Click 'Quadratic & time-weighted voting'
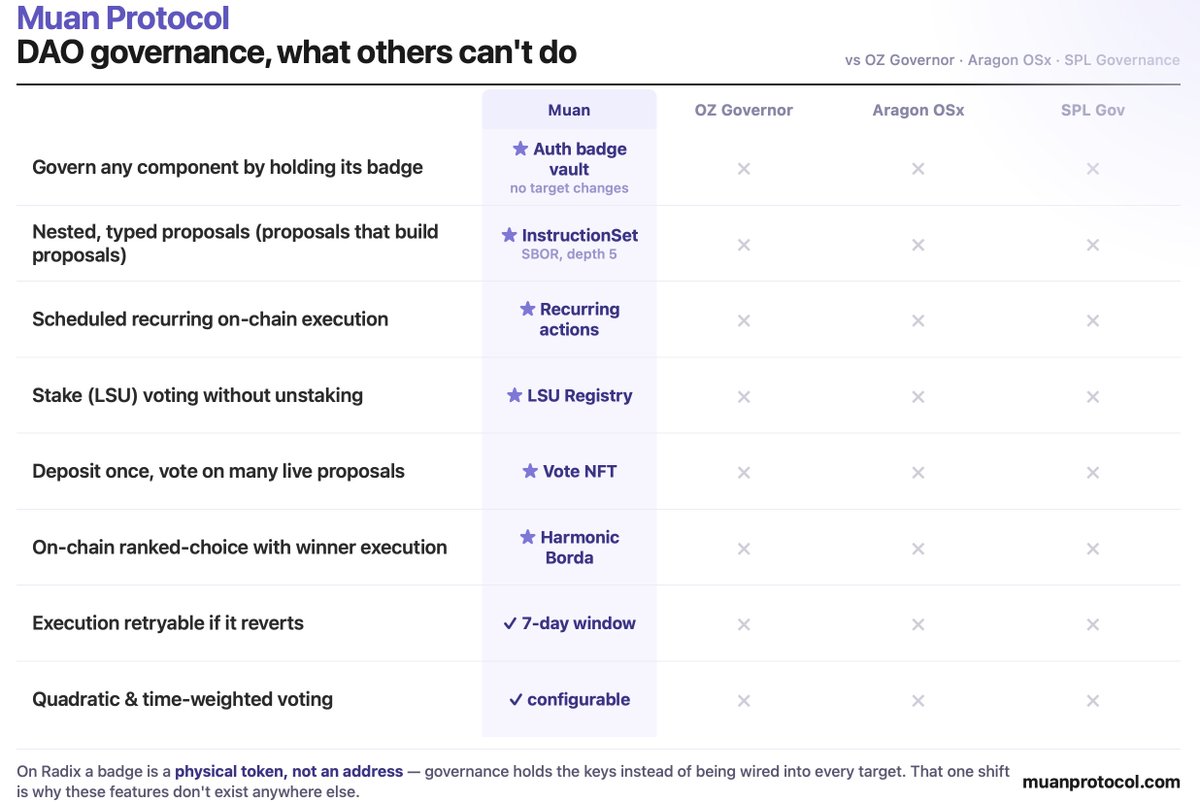 (182, 699)
